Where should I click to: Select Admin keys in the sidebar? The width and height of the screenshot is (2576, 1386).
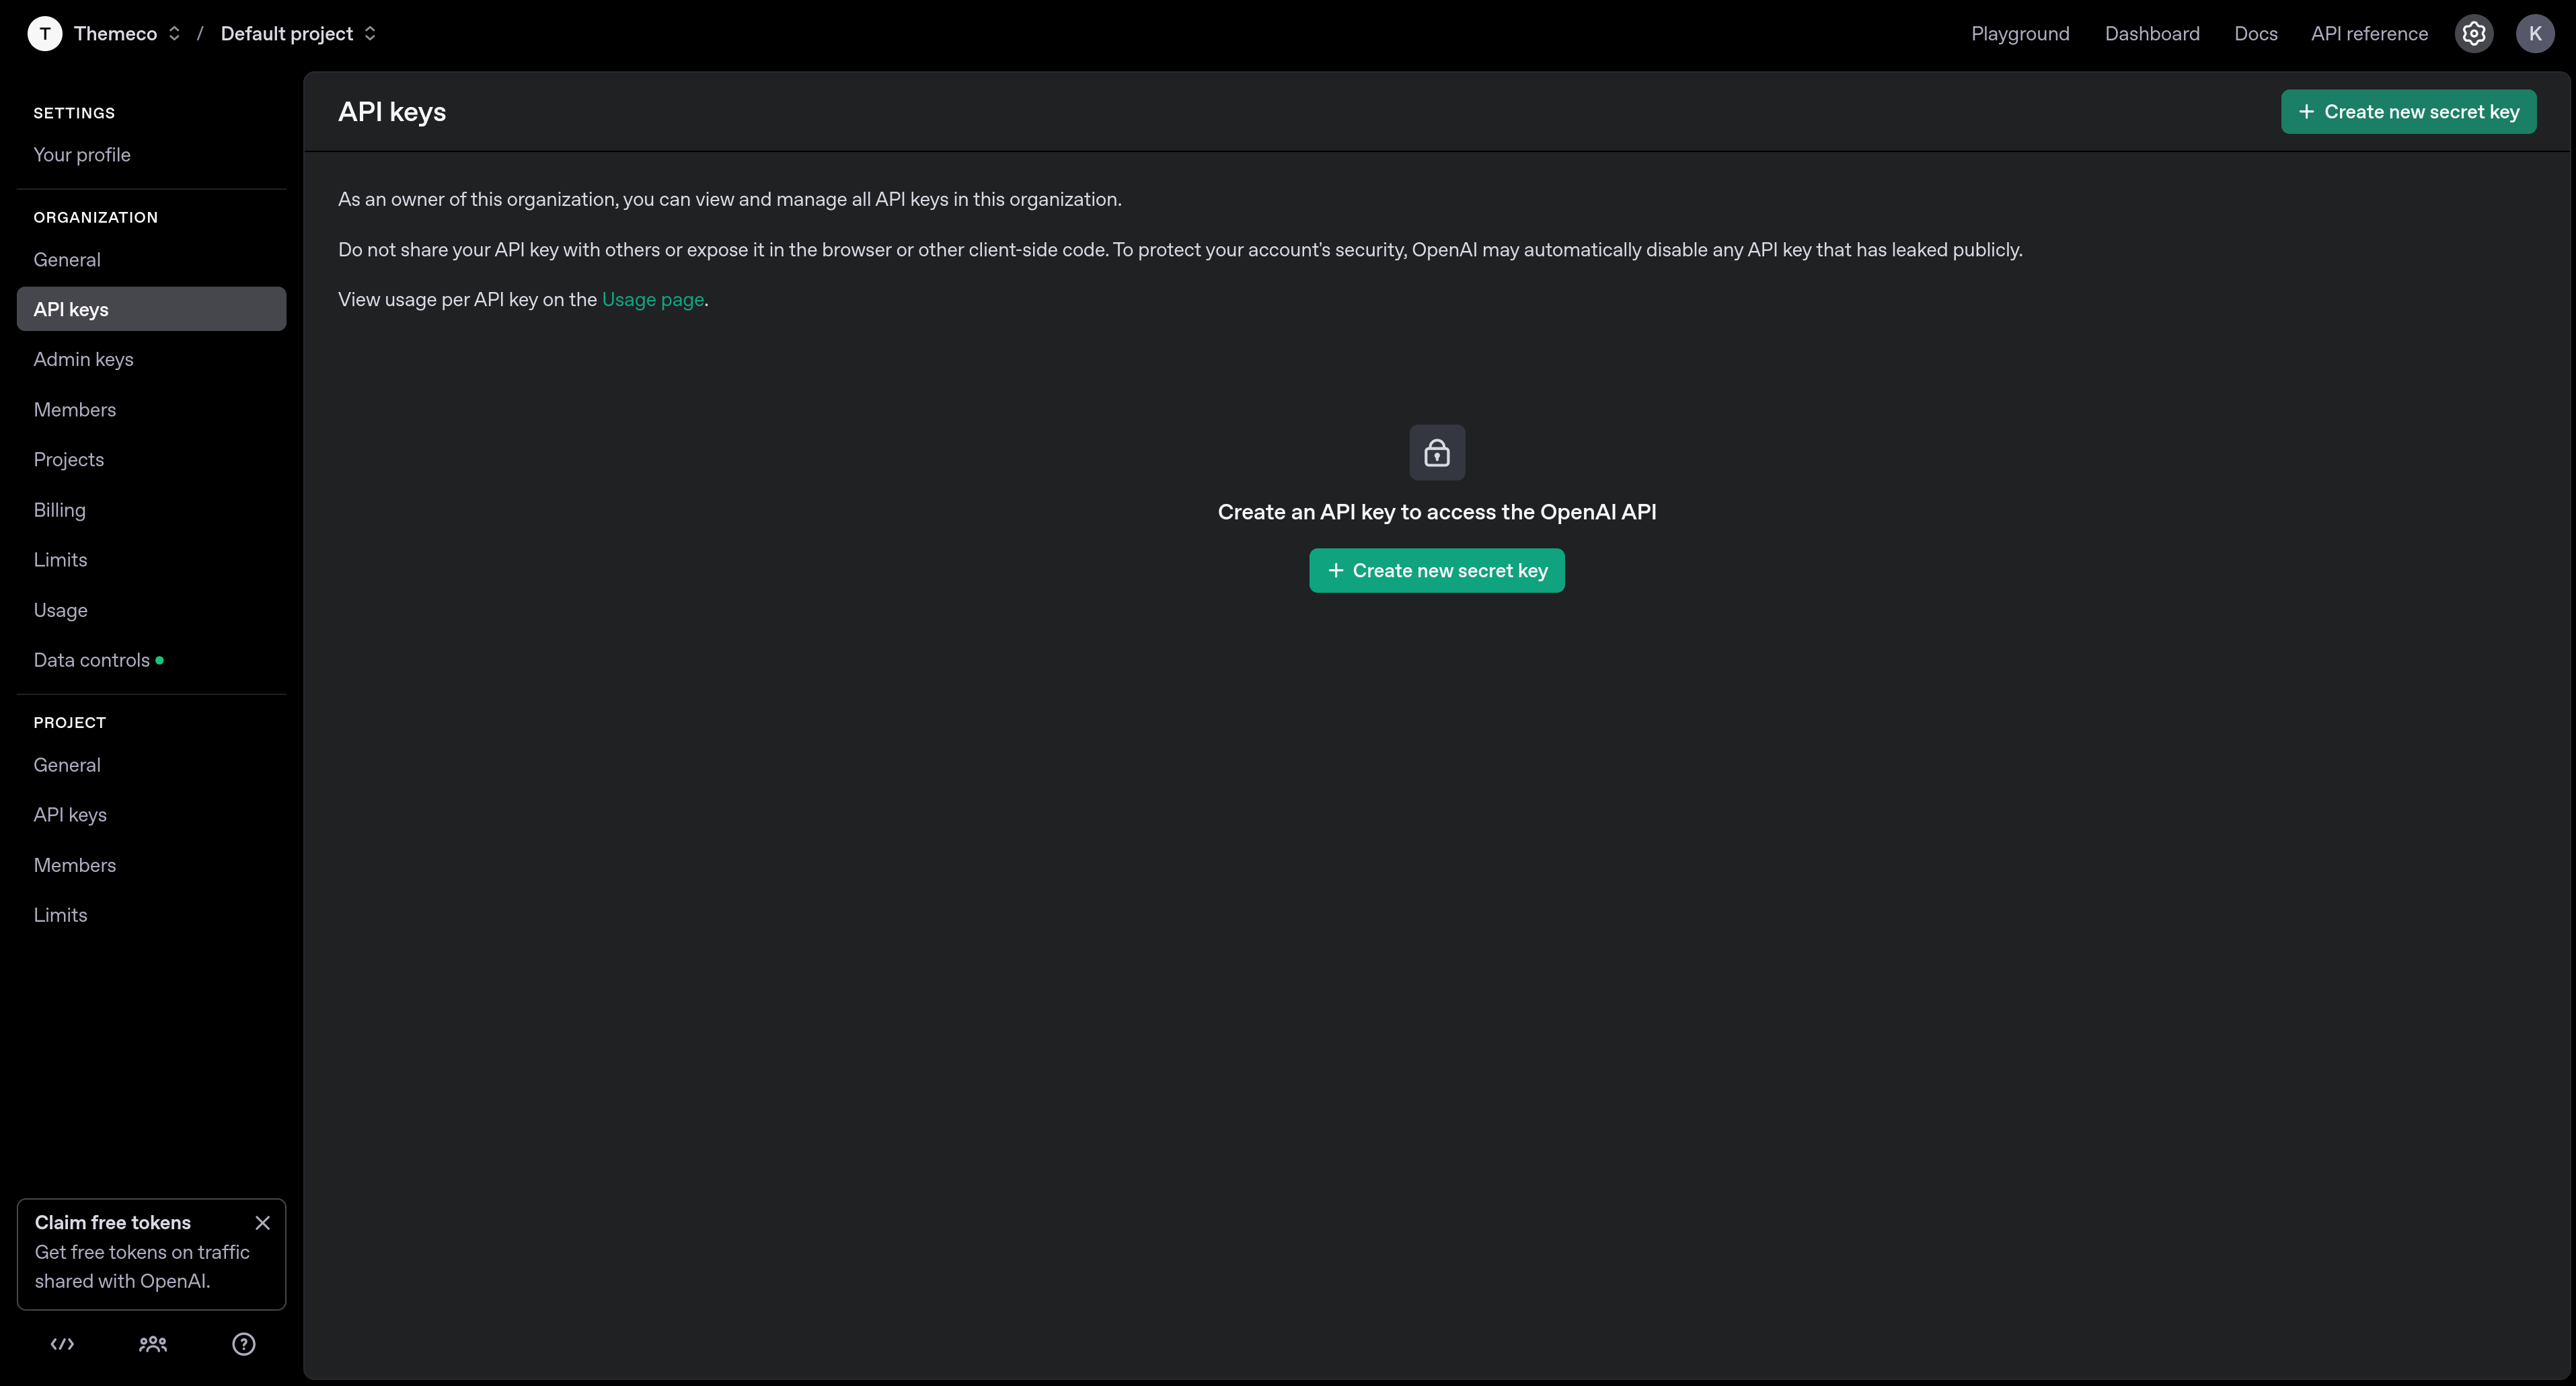(84, 358)
